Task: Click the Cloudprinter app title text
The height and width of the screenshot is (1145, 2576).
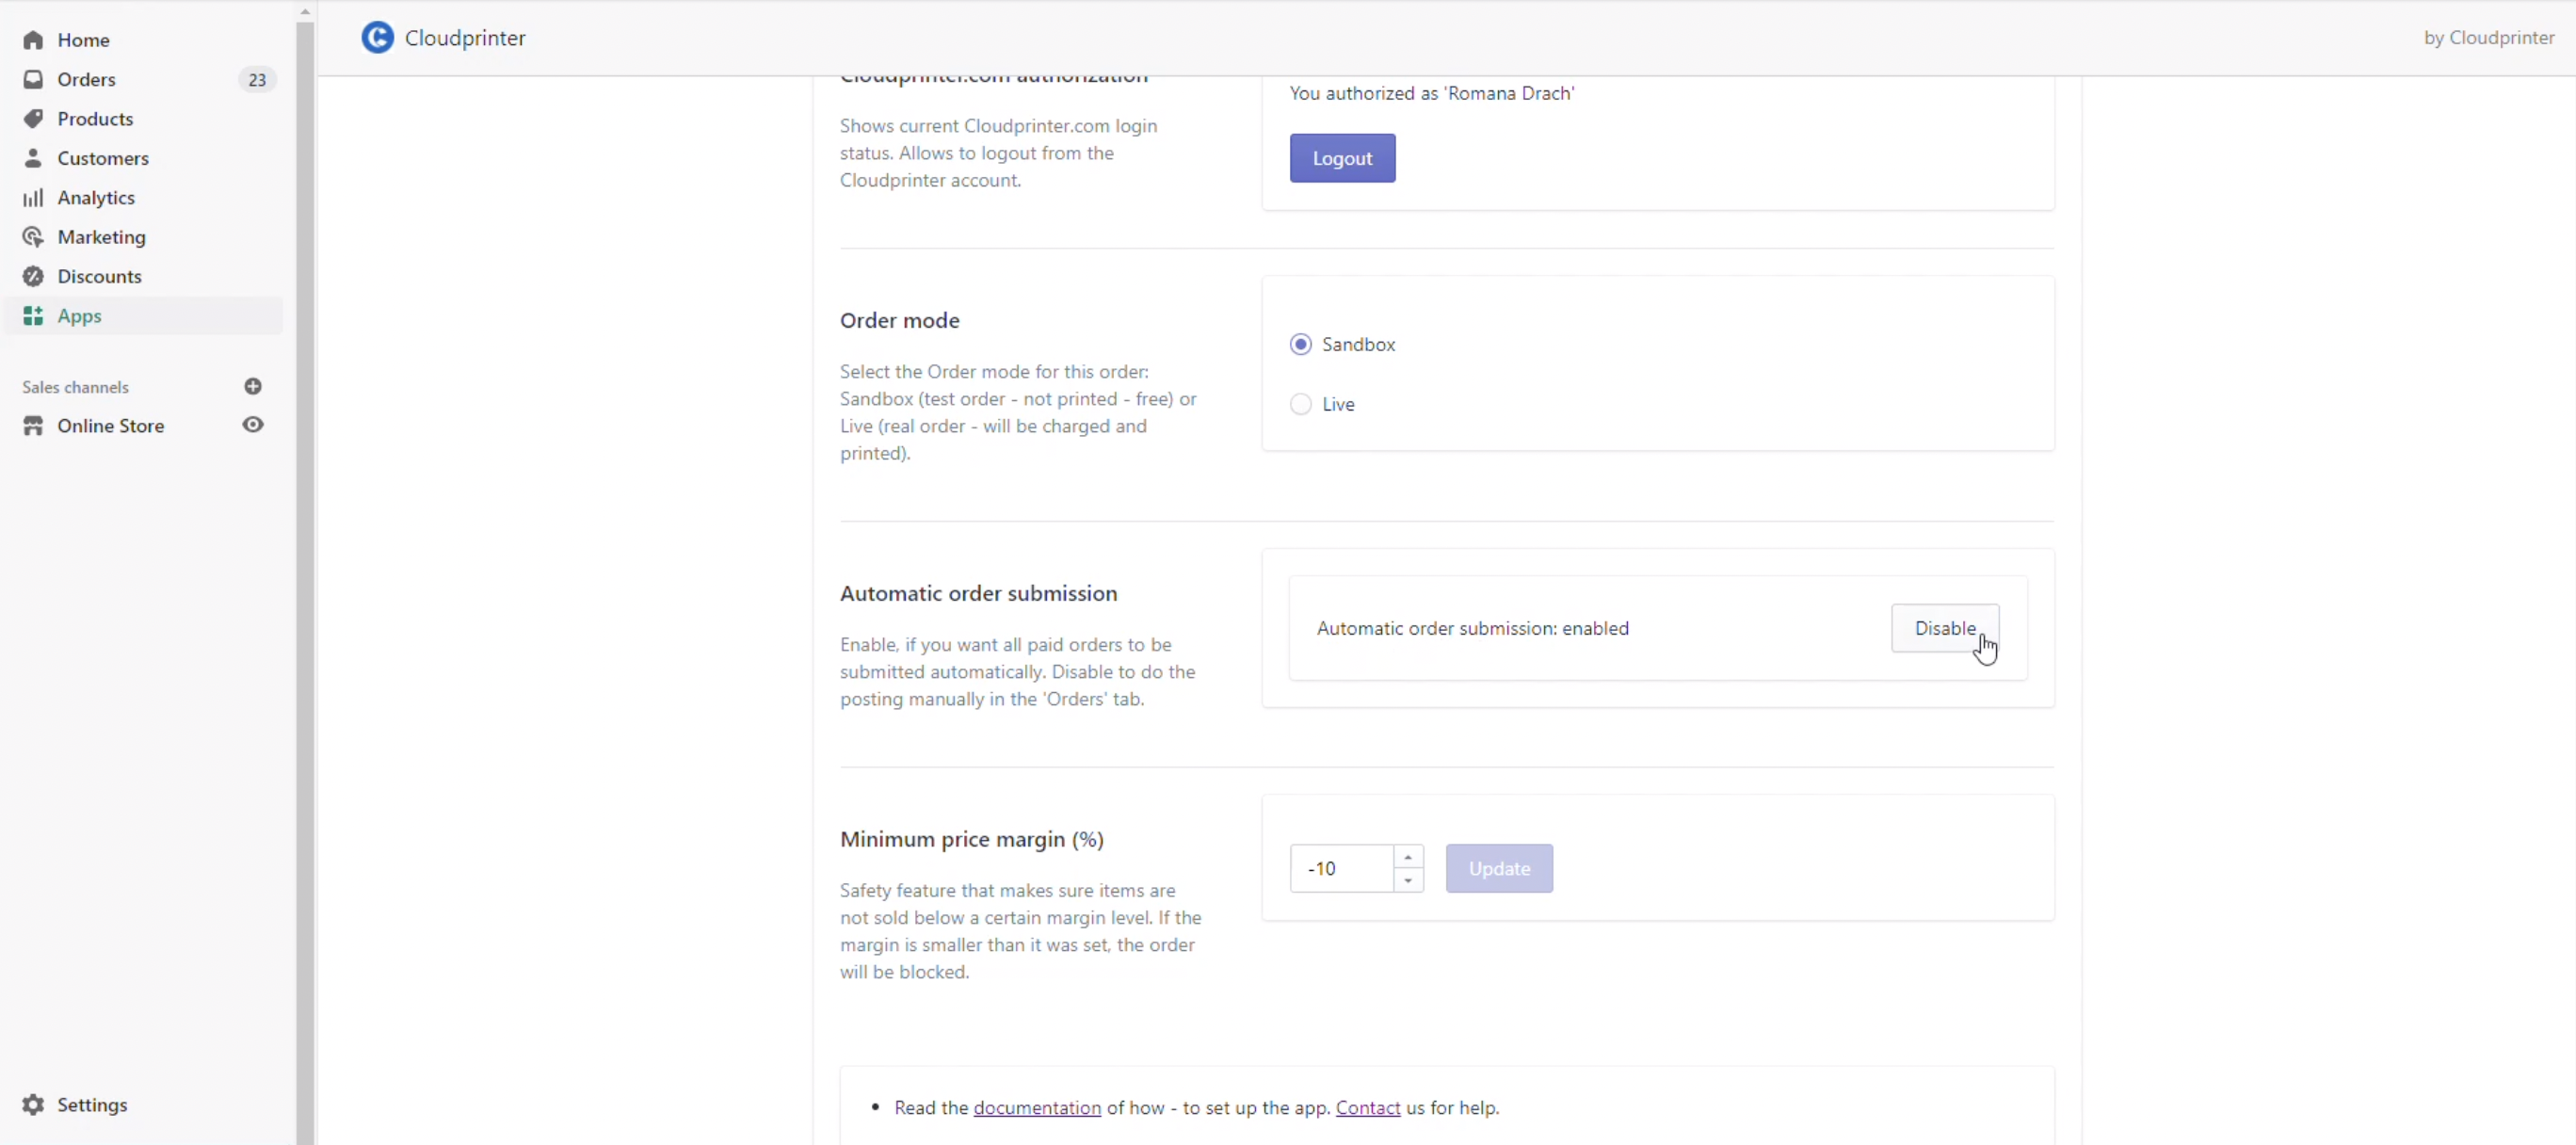Action: tap(465, 38)
